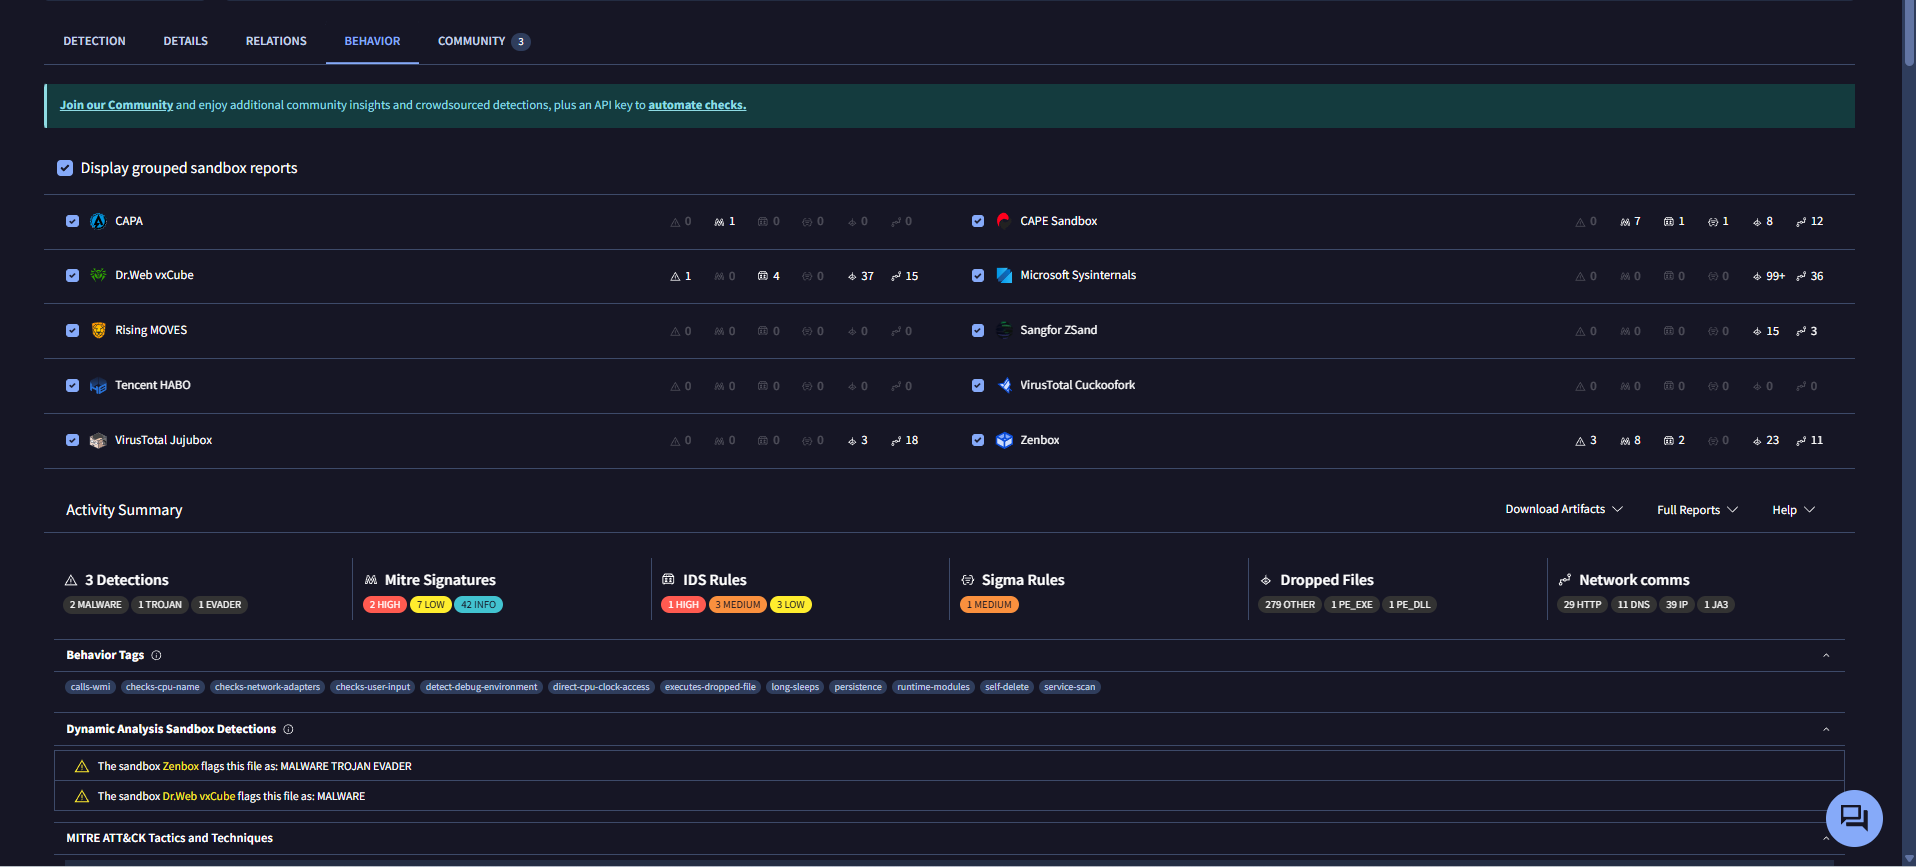Click Dr.Web vxCube detections warning count icon
Viewport: 1916px width, 867px height.
[x=675, y=276]
